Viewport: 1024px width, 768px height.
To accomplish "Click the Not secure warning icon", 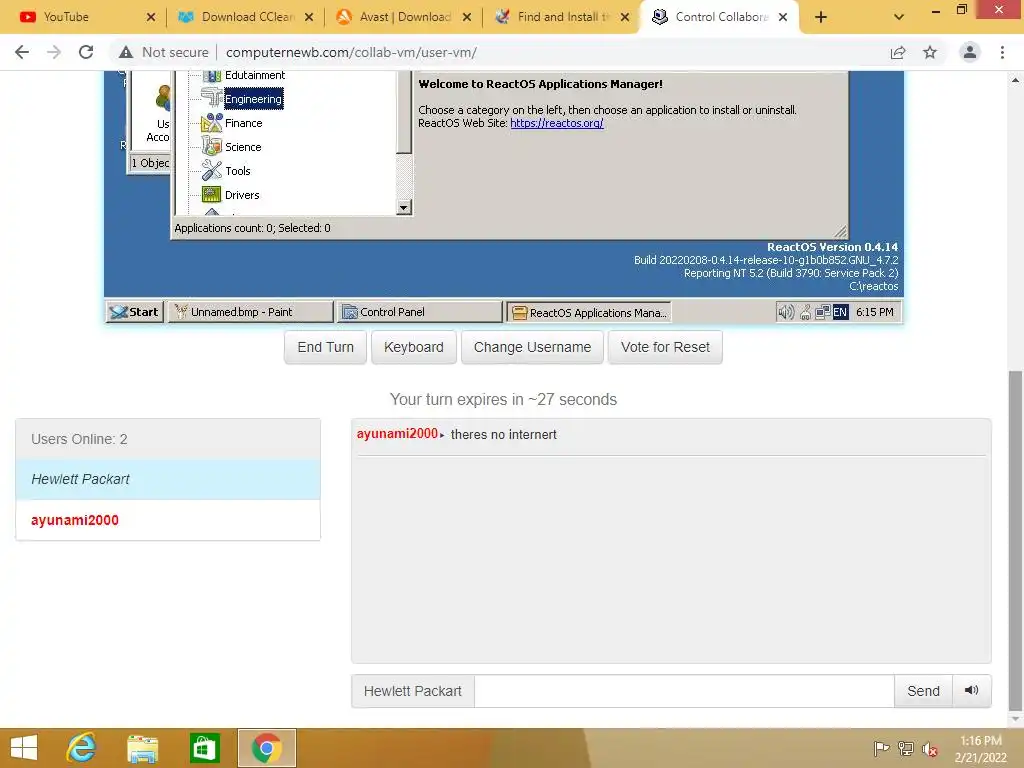I will [126, 52].
